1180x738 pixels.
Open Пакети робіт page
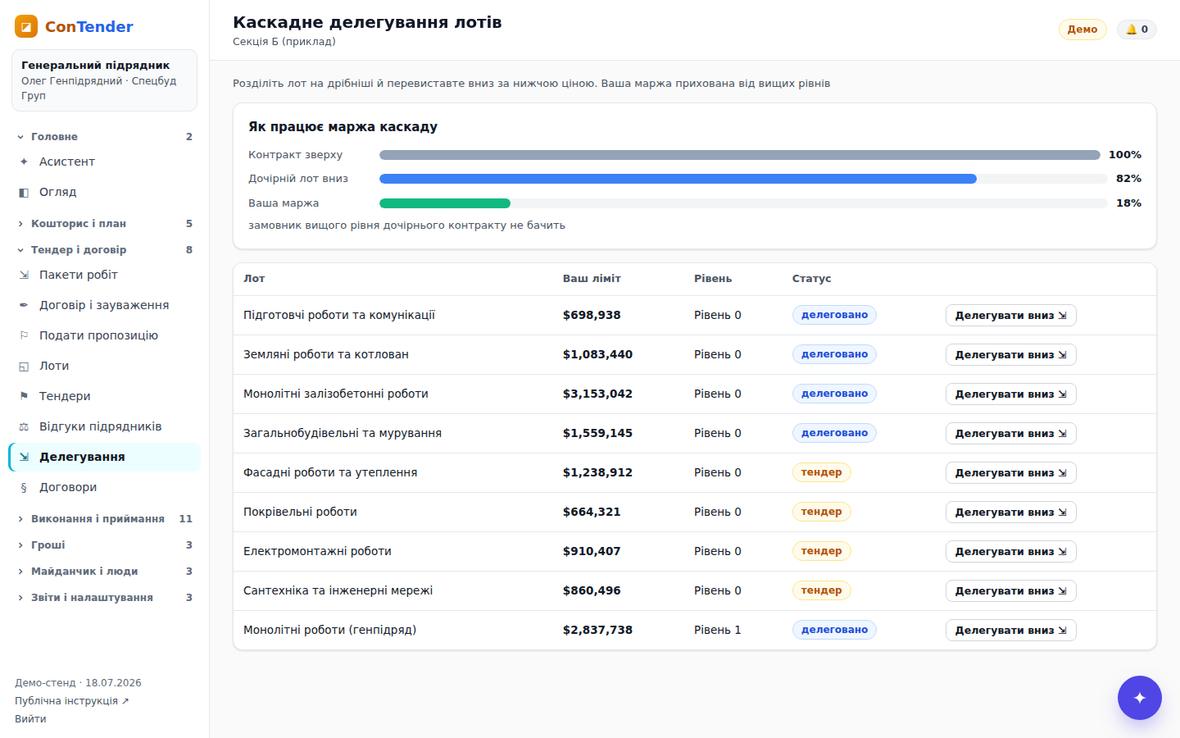pyautogui.click(x=105, y=275)
